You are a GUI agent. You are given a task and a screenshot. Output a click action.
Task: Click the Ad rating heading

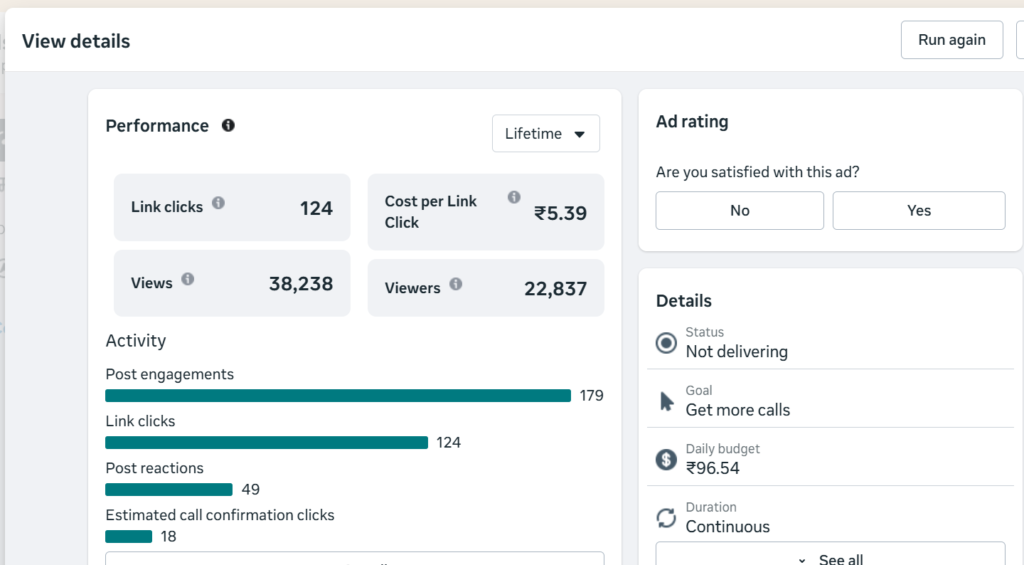(692, 121)
